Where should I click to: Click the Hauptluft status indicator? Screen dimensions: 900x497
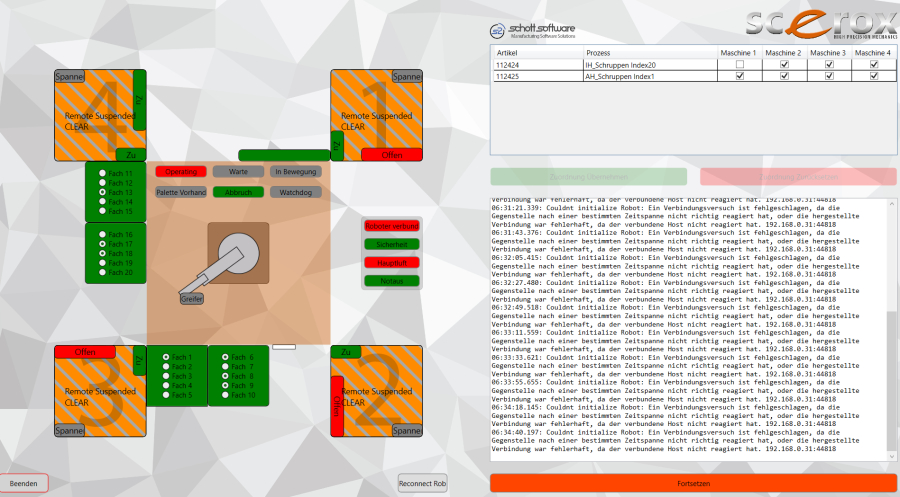coord(391,262)
